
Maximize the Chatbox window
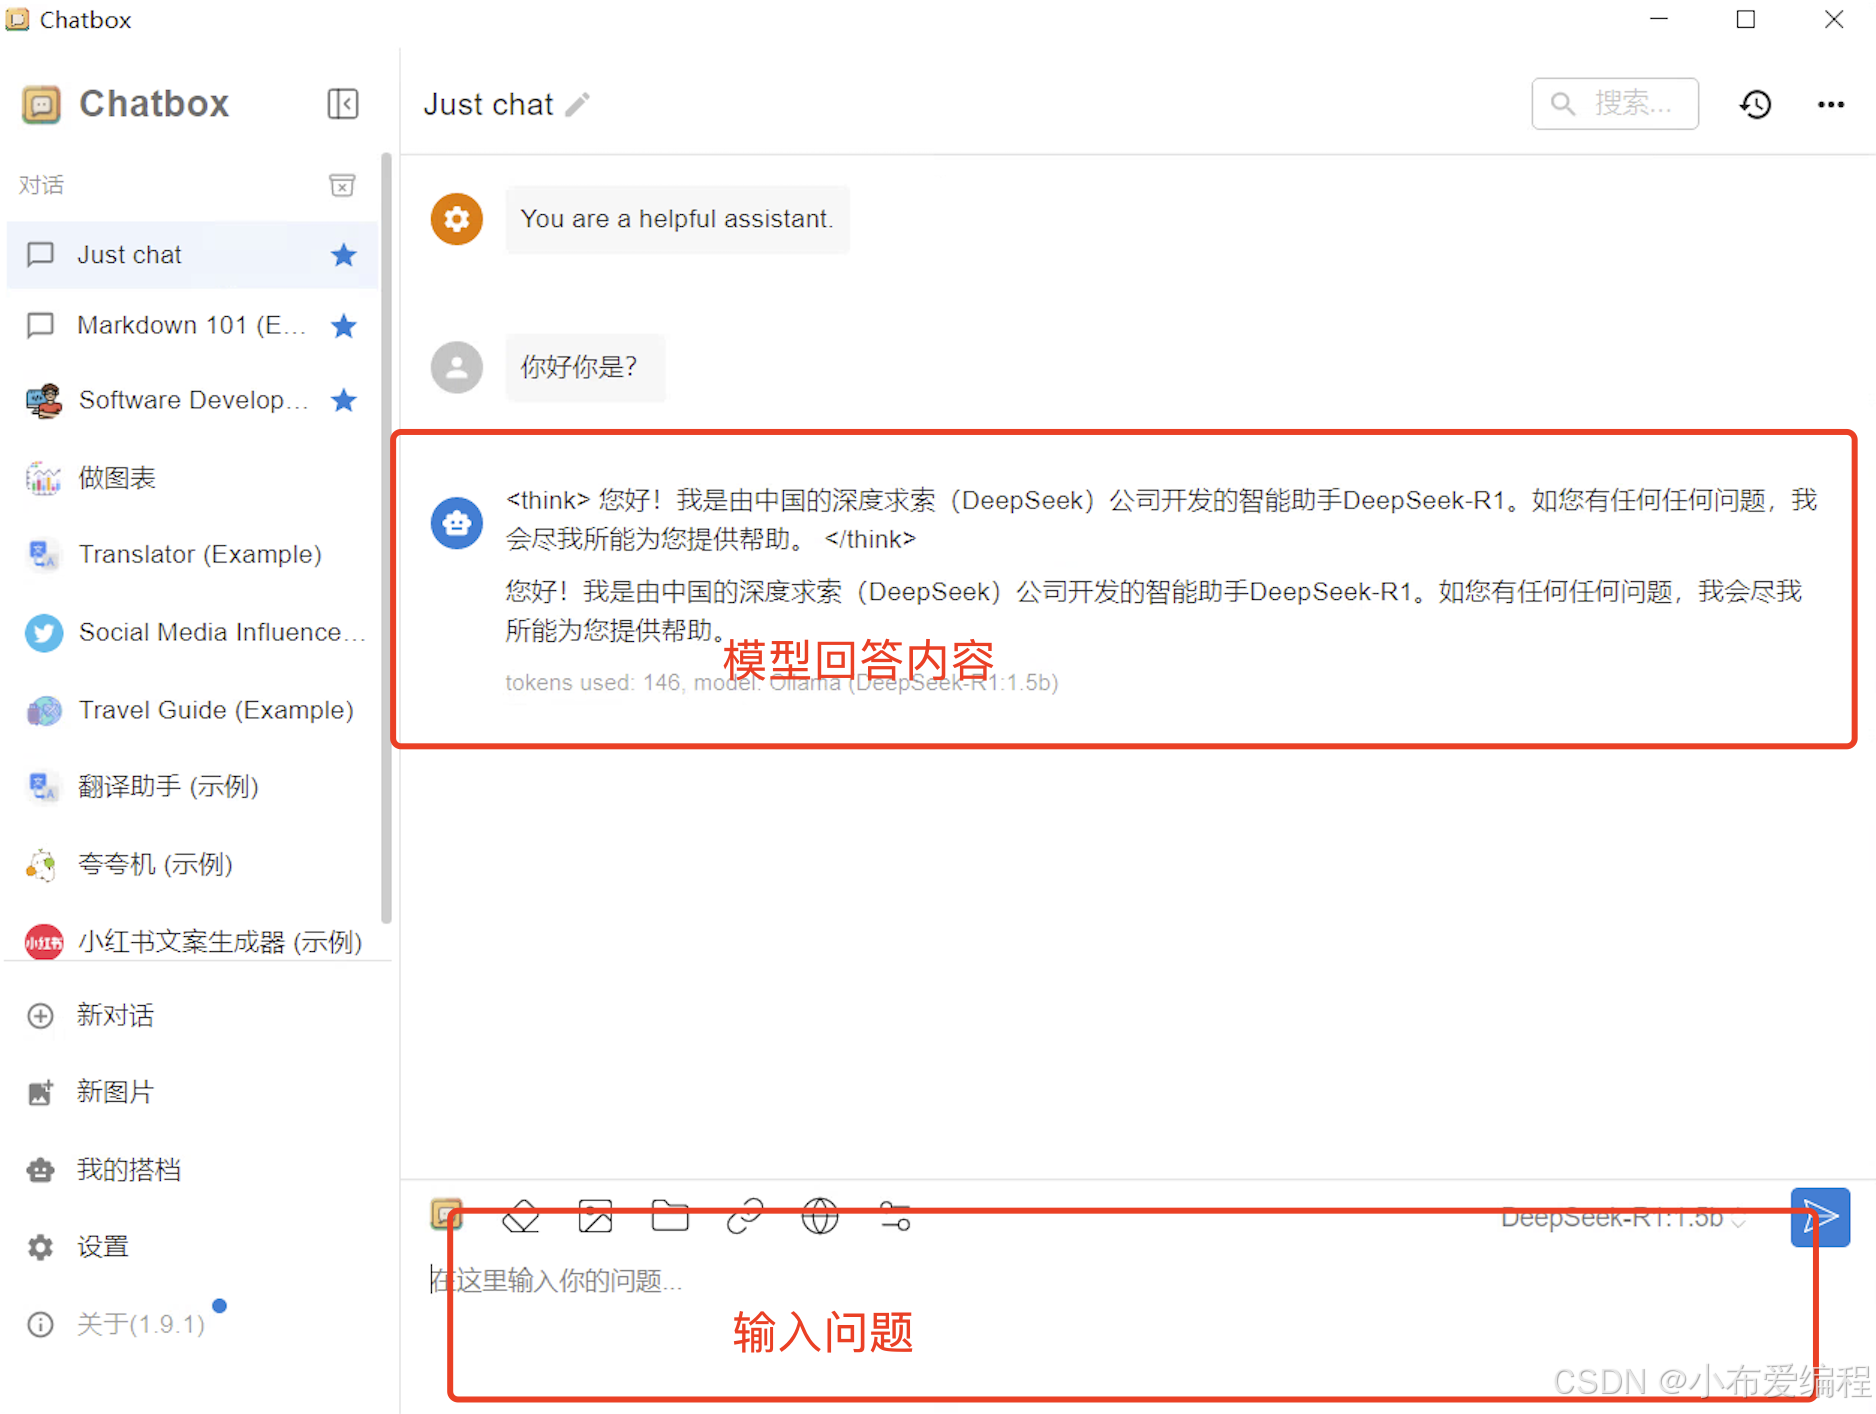(1746, 20)
